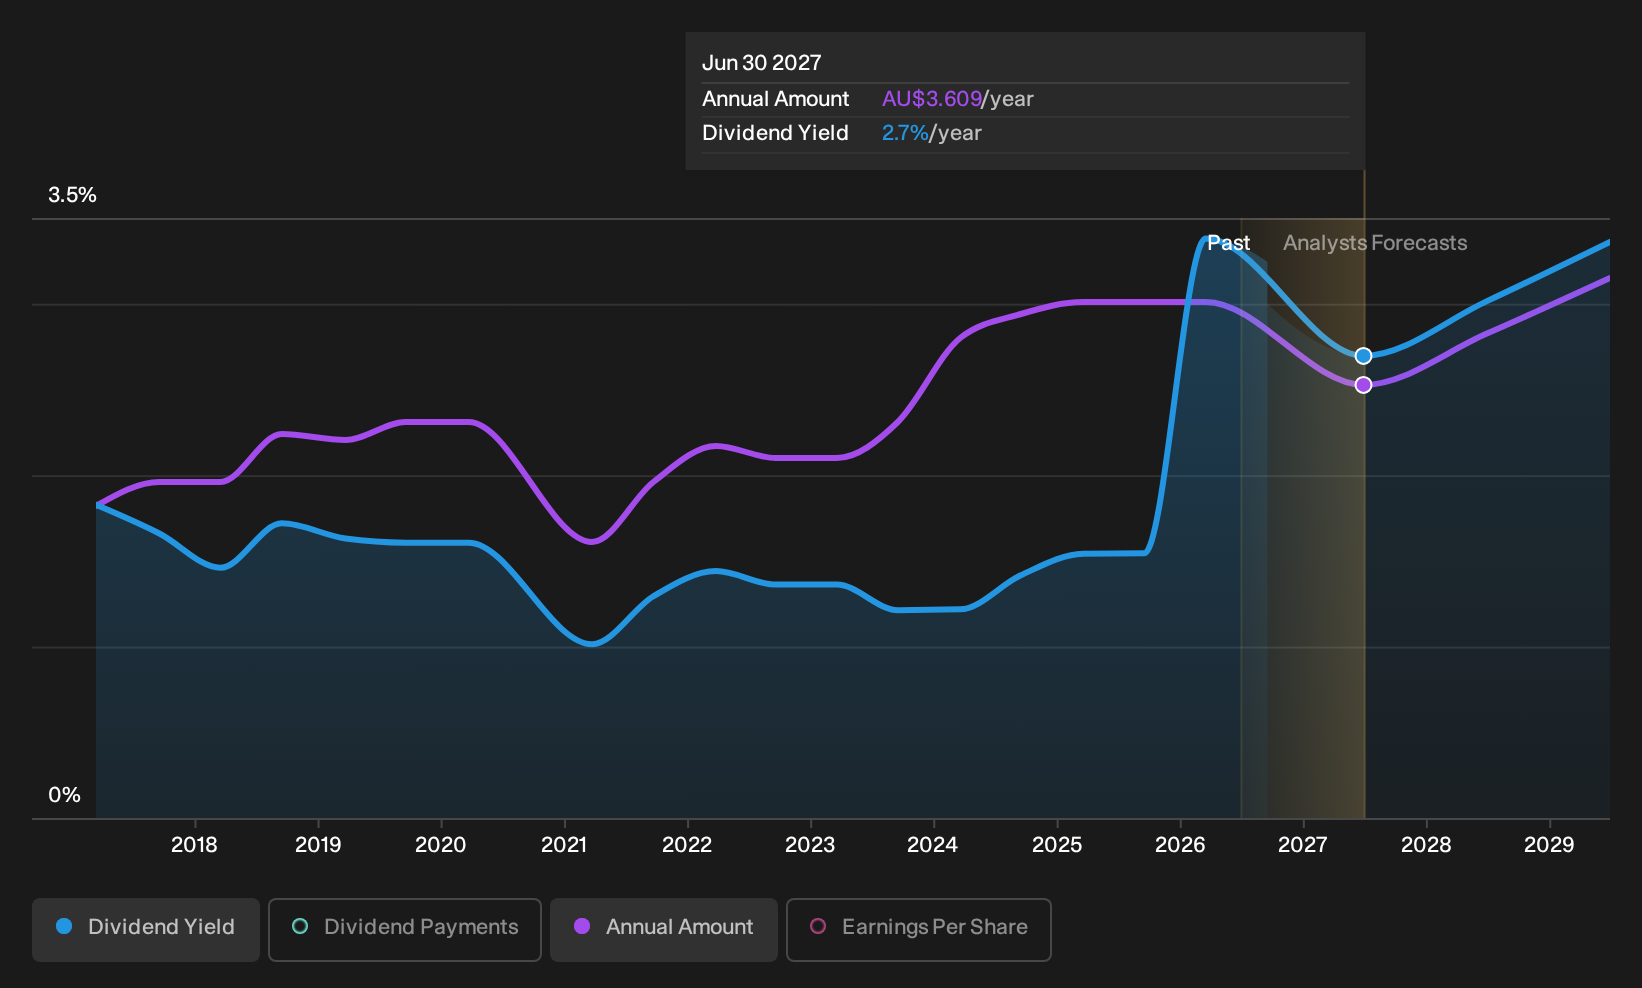
Task: Click the teal Dividend Payments legend circle
Action: point(300,926)
